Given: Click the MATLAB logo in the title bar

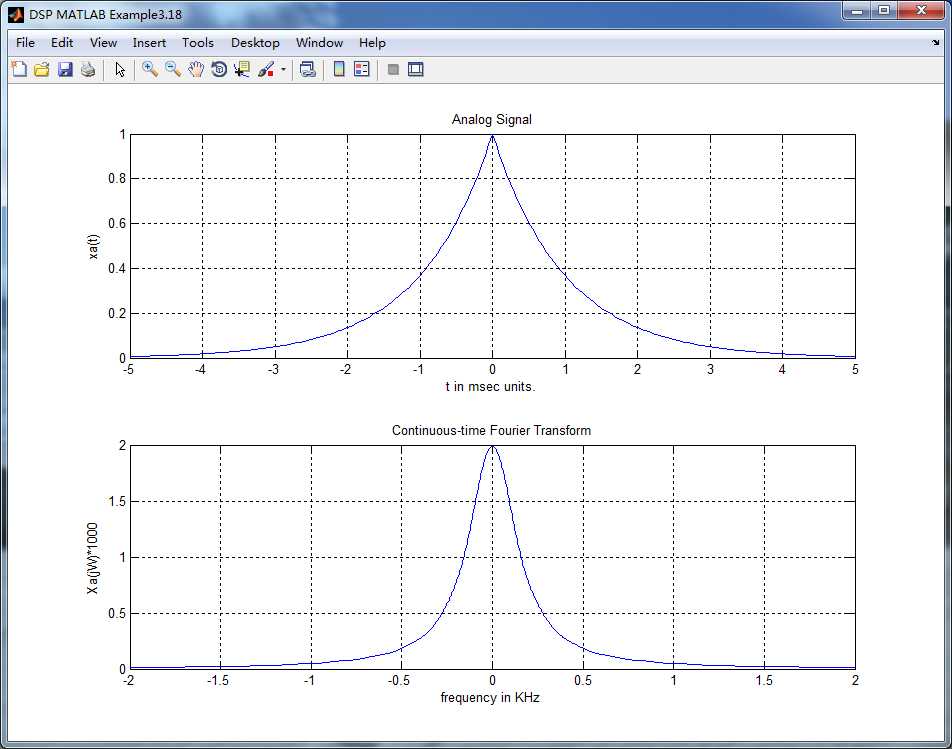Looking at the screenshot, I should coord(16,14).
